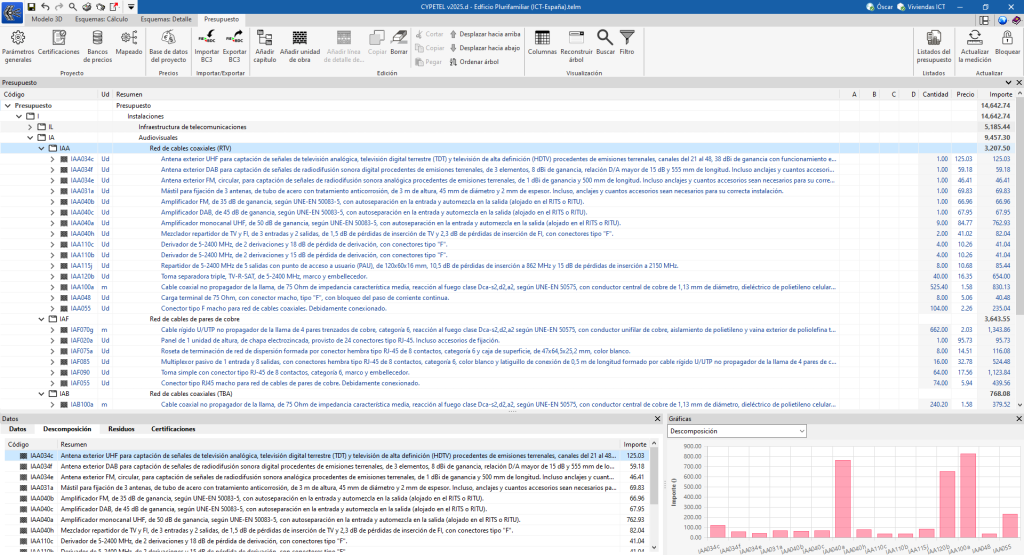Collapse the IA Audiovisuales node

tap(30, 138)
